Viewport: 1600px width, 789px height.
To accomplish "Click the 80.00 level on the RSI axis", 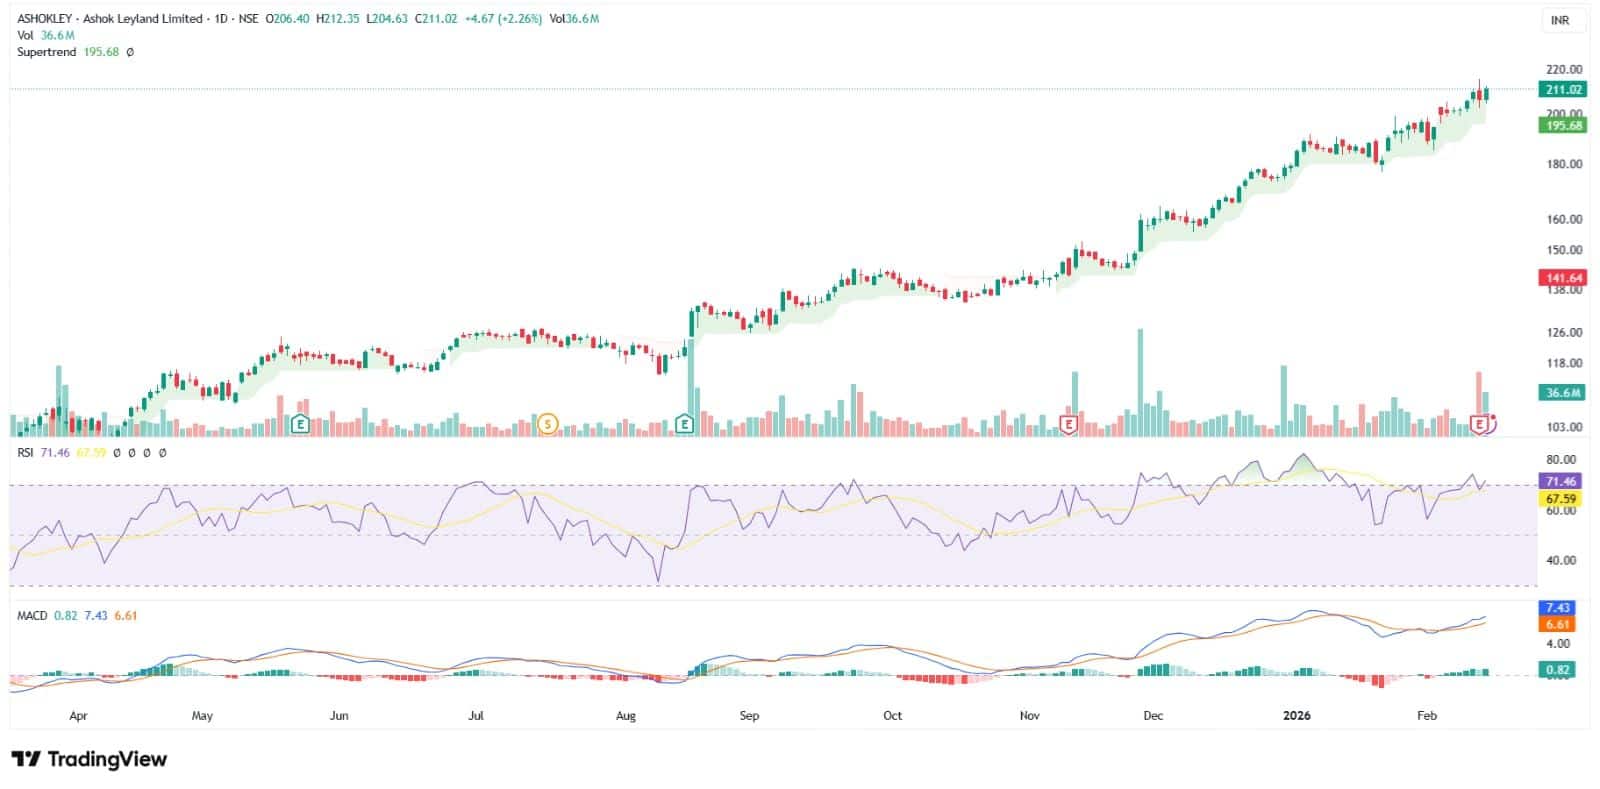I will pyautogui.click(x=1560, y=460).
